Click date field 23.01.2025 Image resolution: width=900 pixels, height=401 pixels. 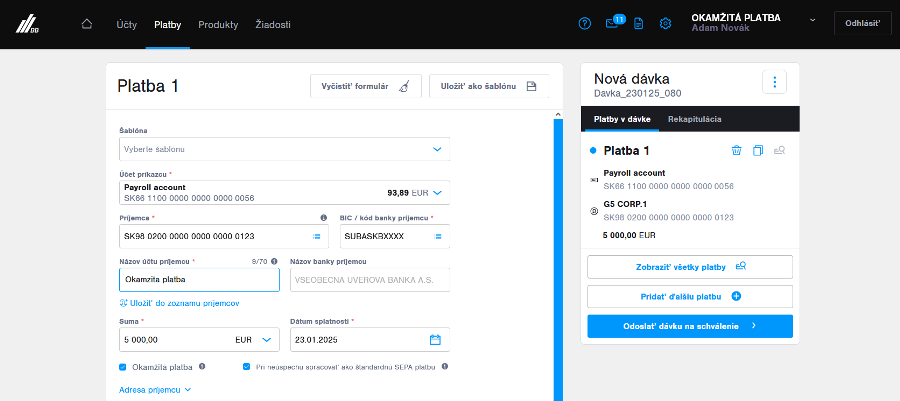(370, 340)
